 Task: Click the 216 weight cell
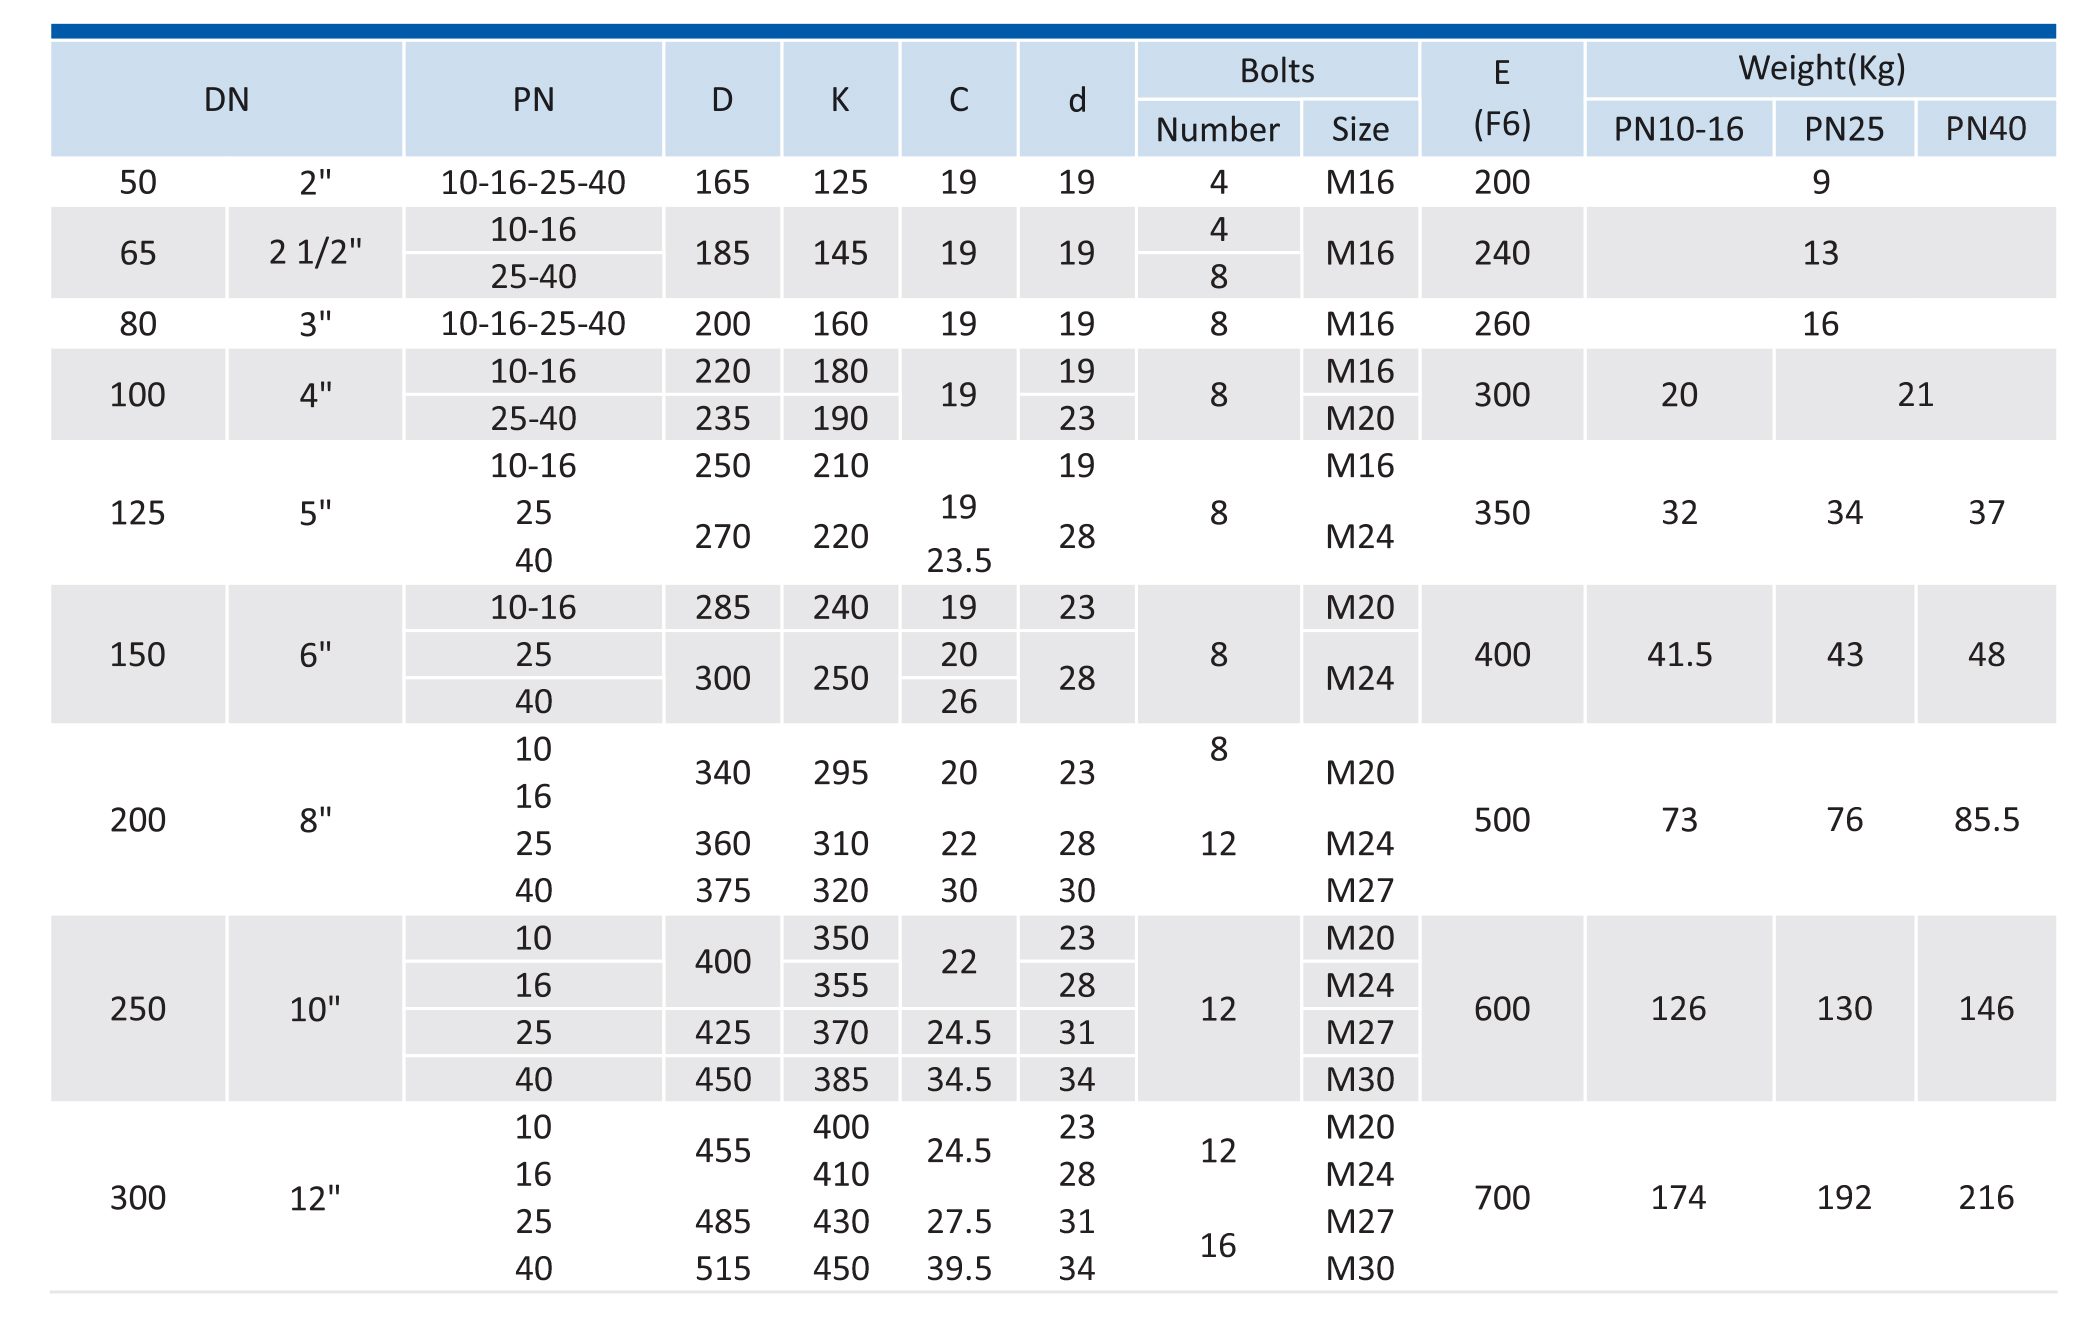1986,1197
